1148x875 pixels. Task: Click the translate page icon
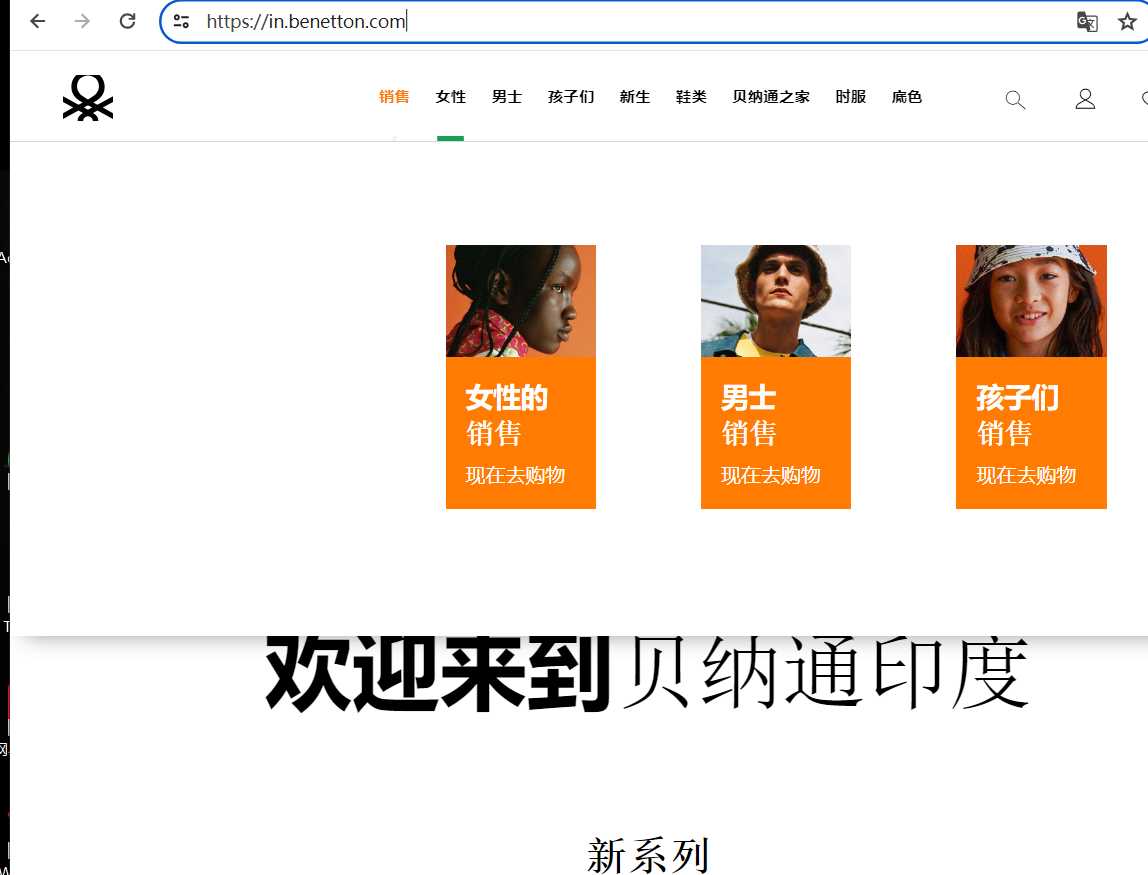pyautogui.click(x=1087, y=21)
